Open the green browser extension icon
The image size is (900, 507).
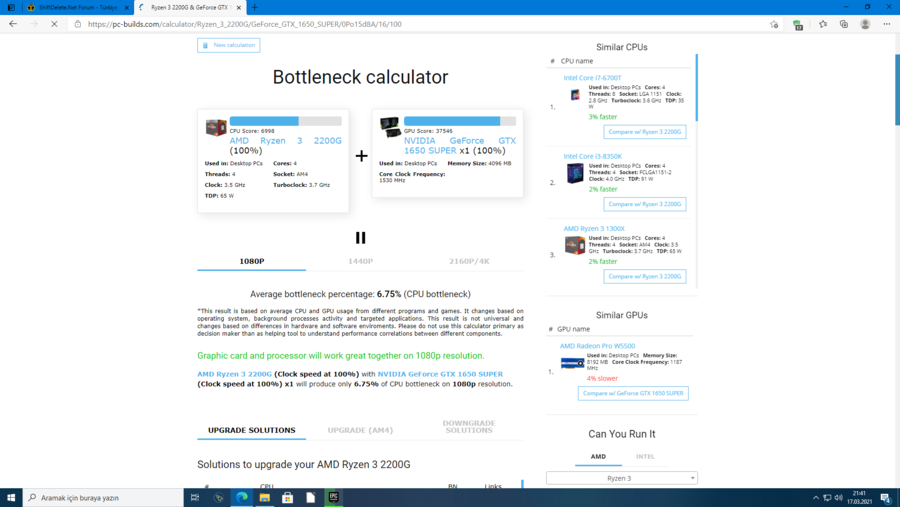point(798,25)
